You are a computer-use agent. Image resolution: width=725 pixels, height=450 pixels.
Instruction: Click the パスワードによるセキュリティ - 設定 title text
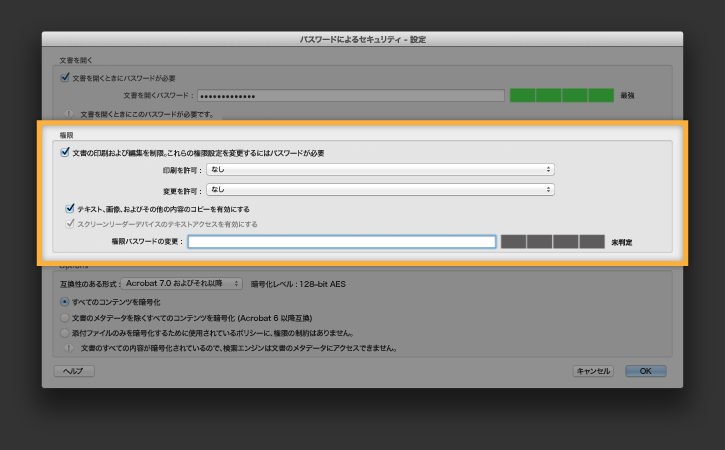click(362, 39)
